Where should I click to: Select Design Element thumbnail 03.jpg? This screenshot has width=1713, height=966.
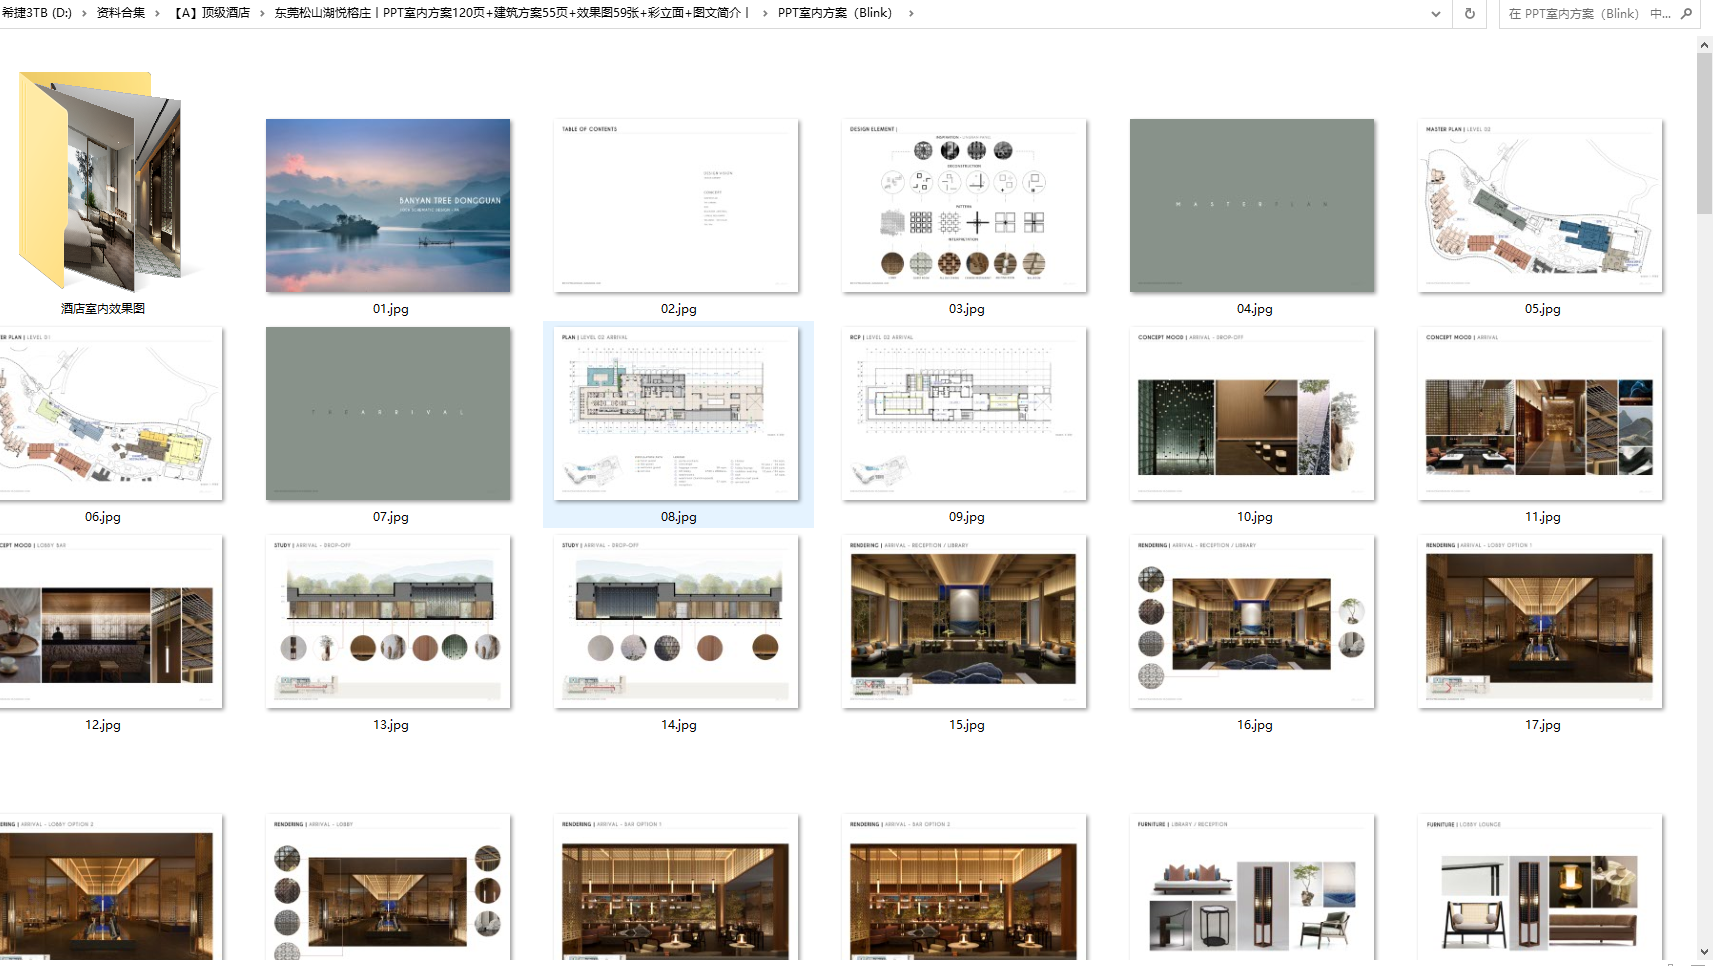coord(964,205)
